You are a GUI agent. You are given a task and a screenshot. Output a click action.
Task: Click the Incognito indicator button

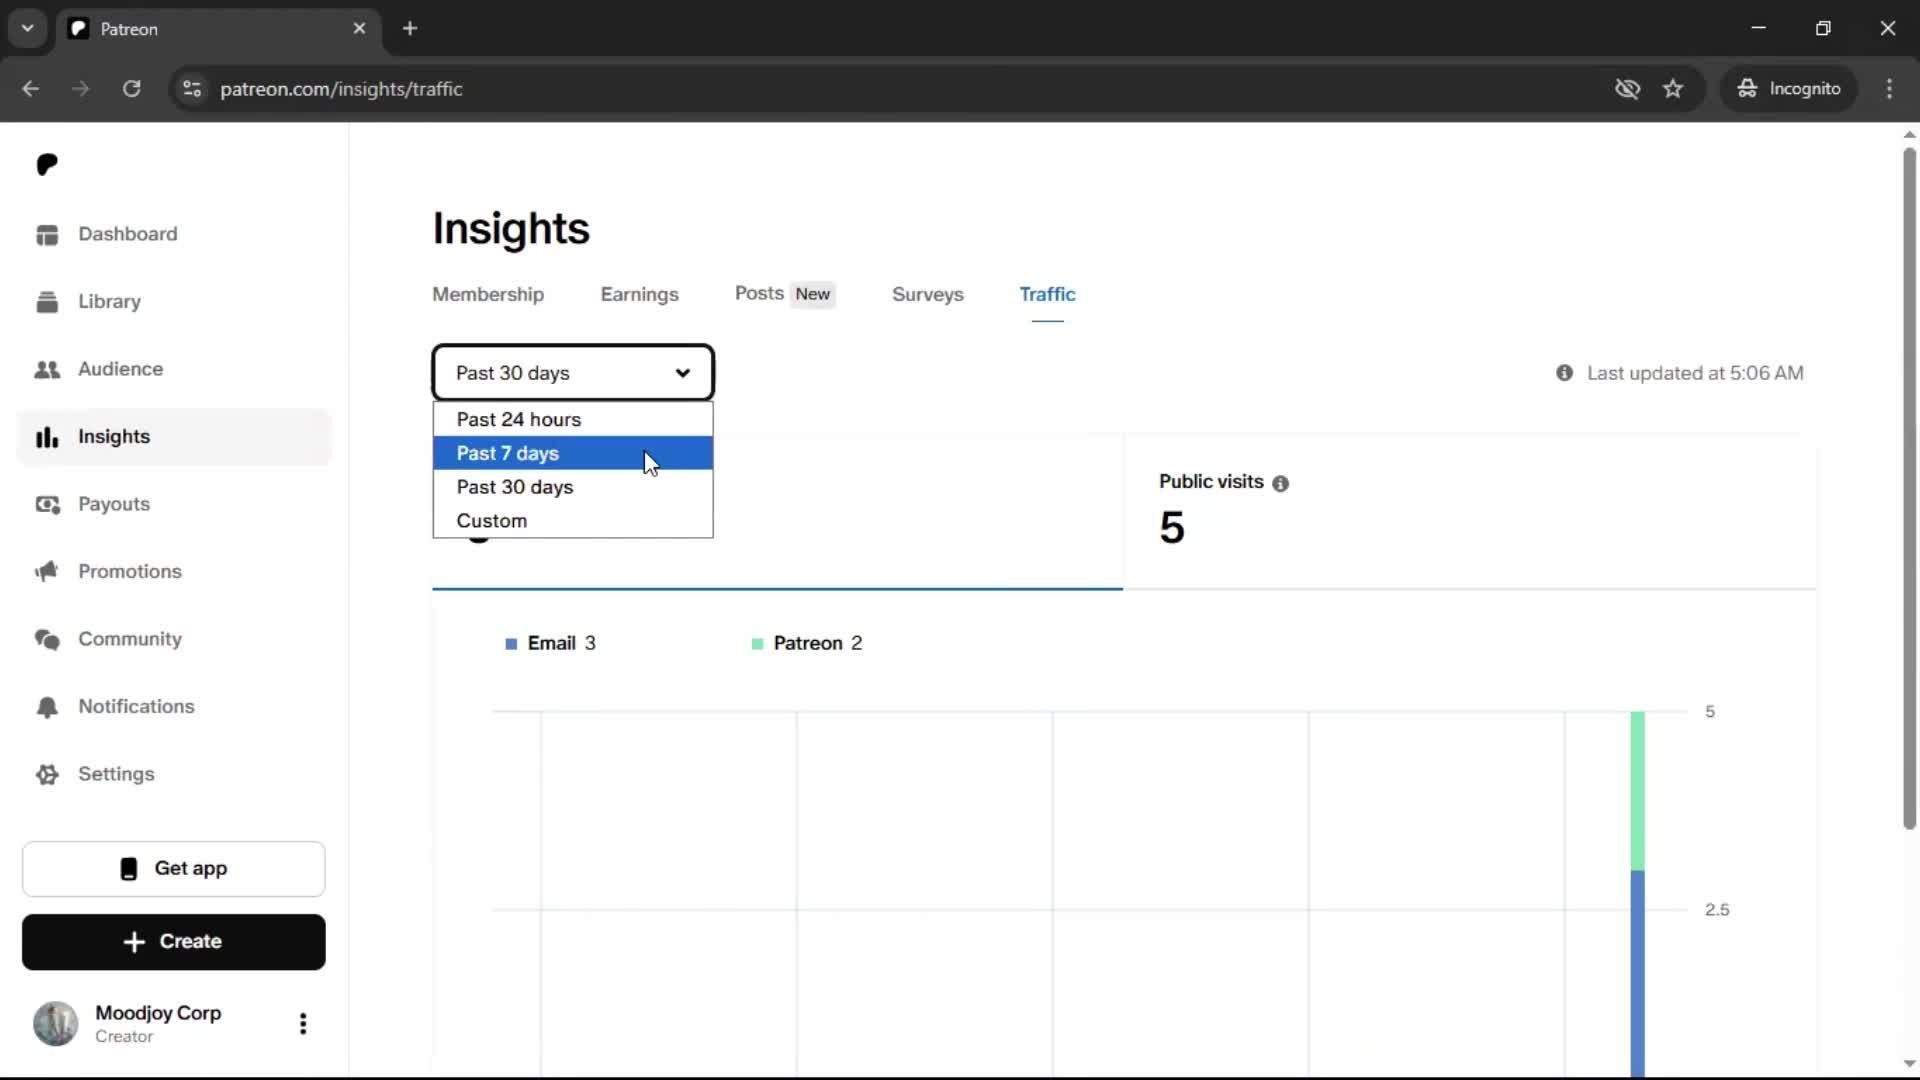1789,89
